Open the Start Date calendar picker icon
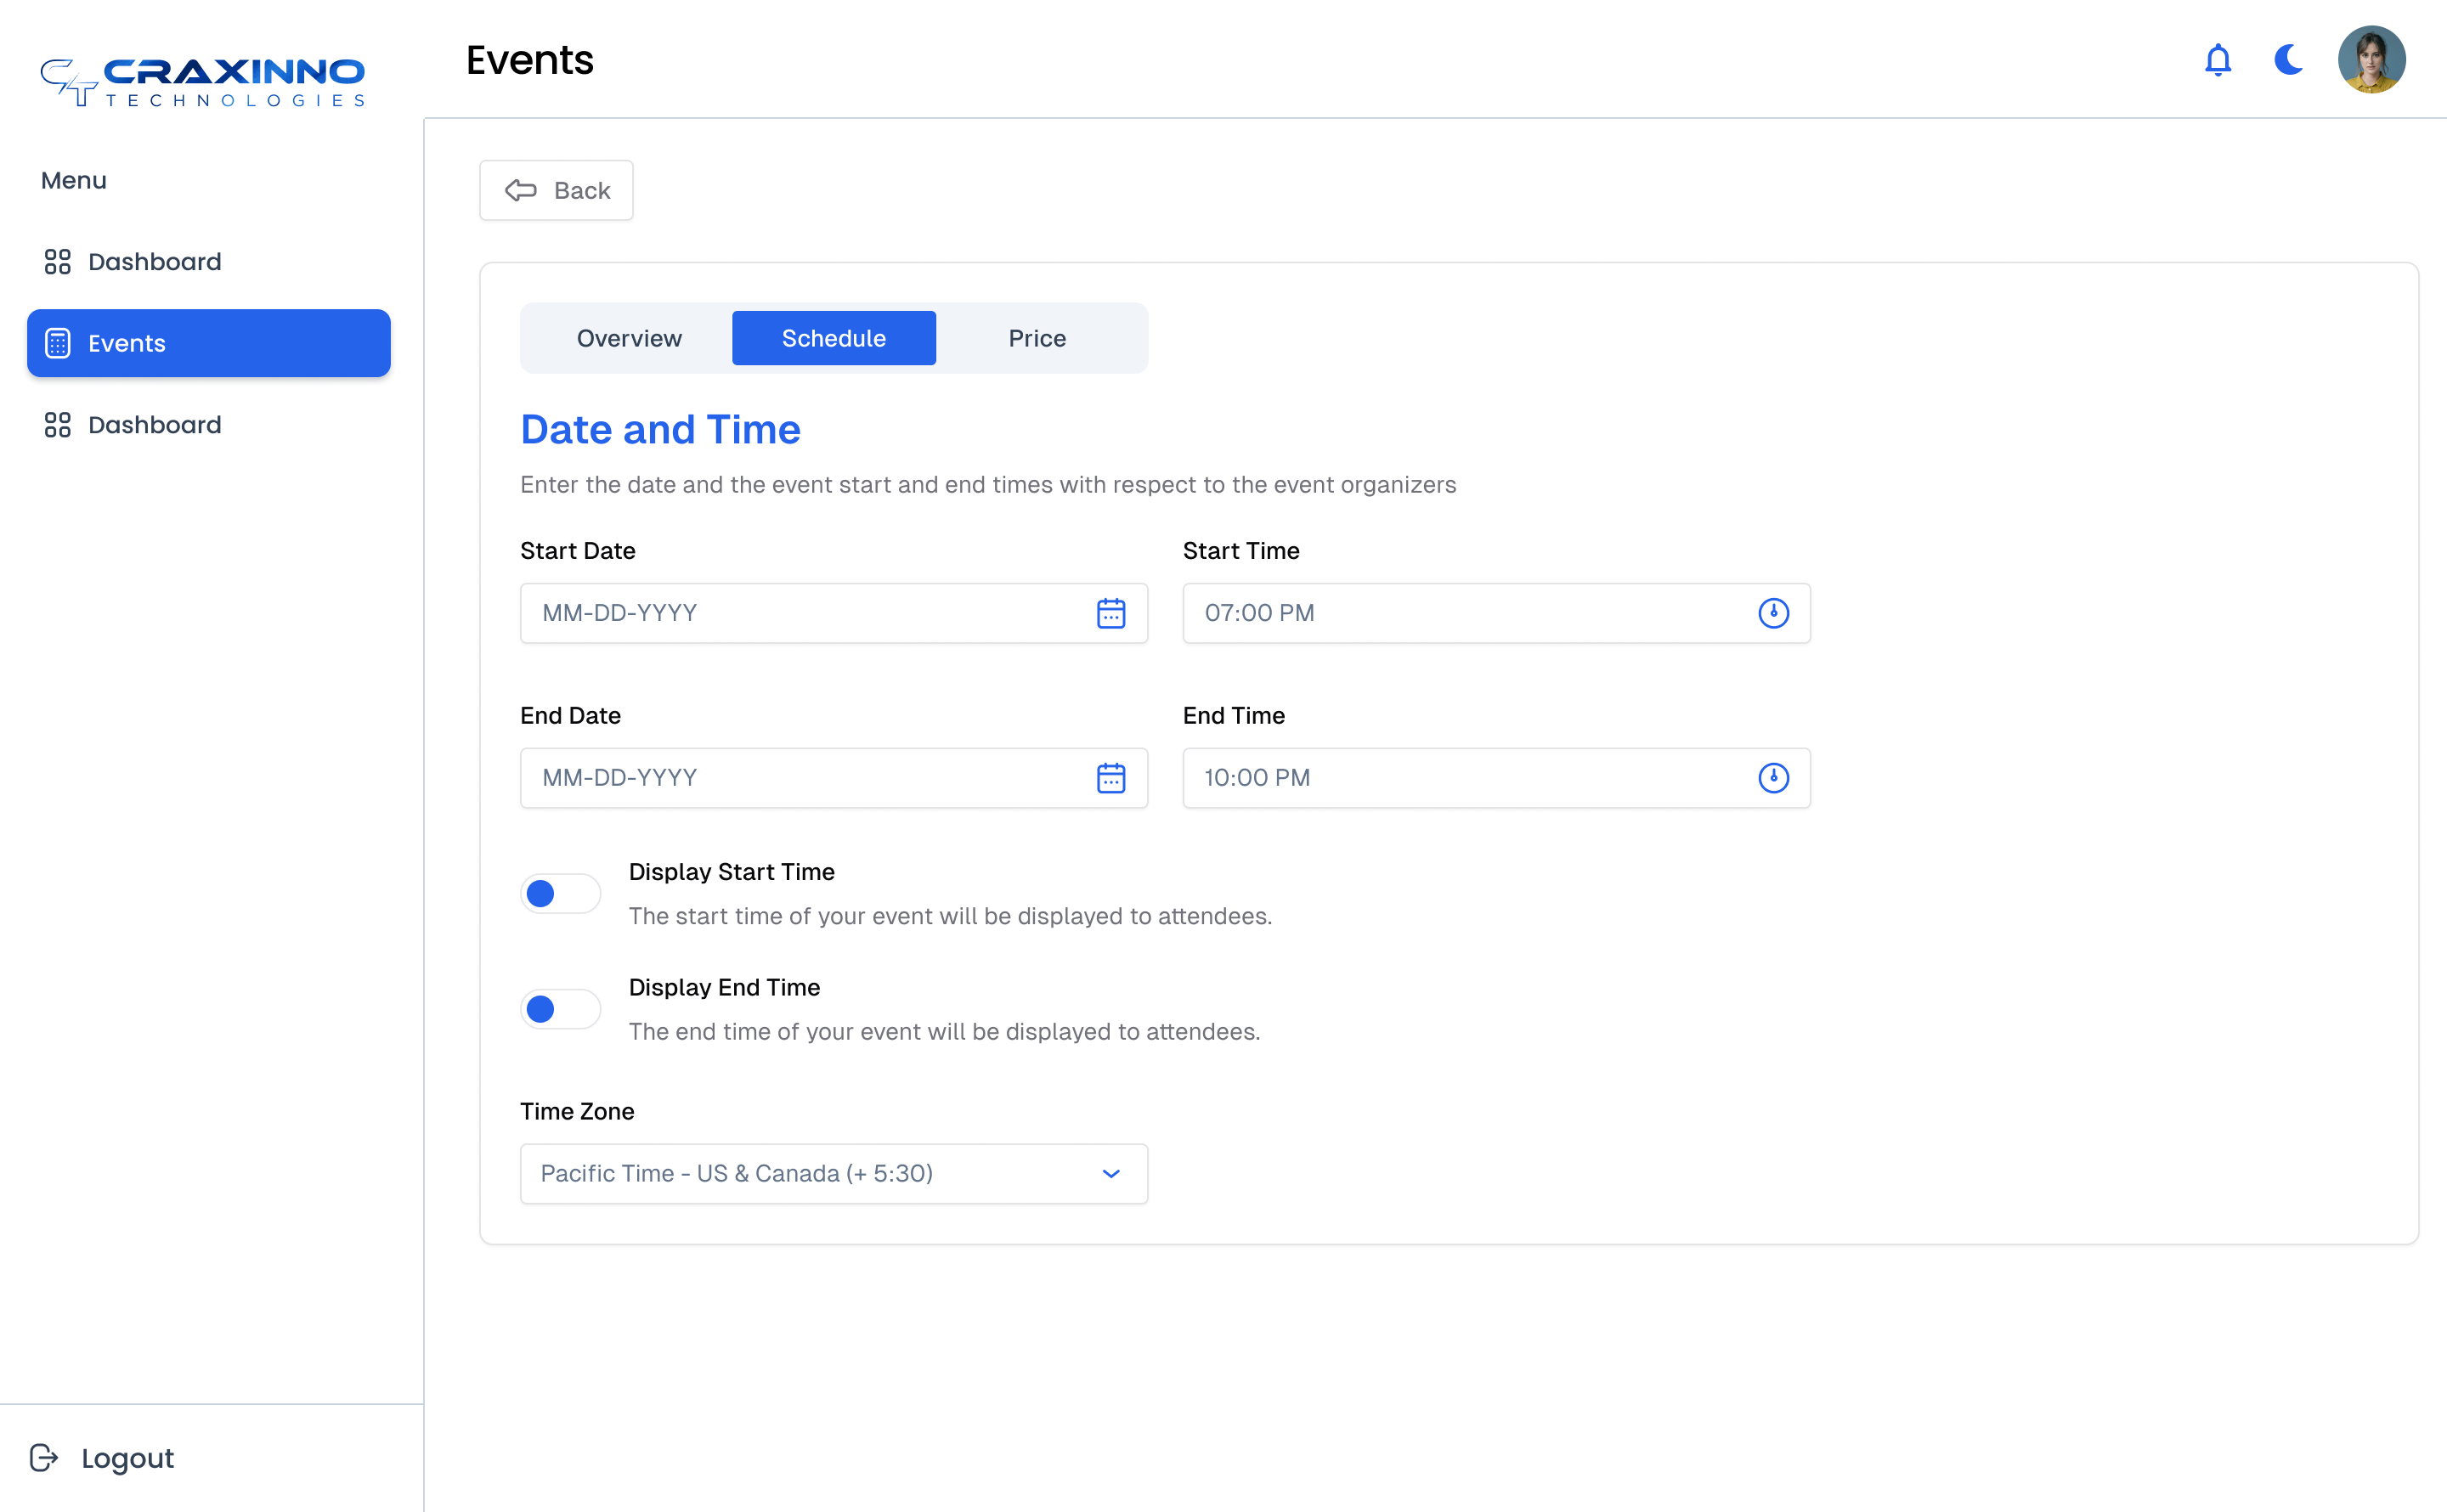This screenshot has width=2447, height=1512. click(x=1111, y=613)
